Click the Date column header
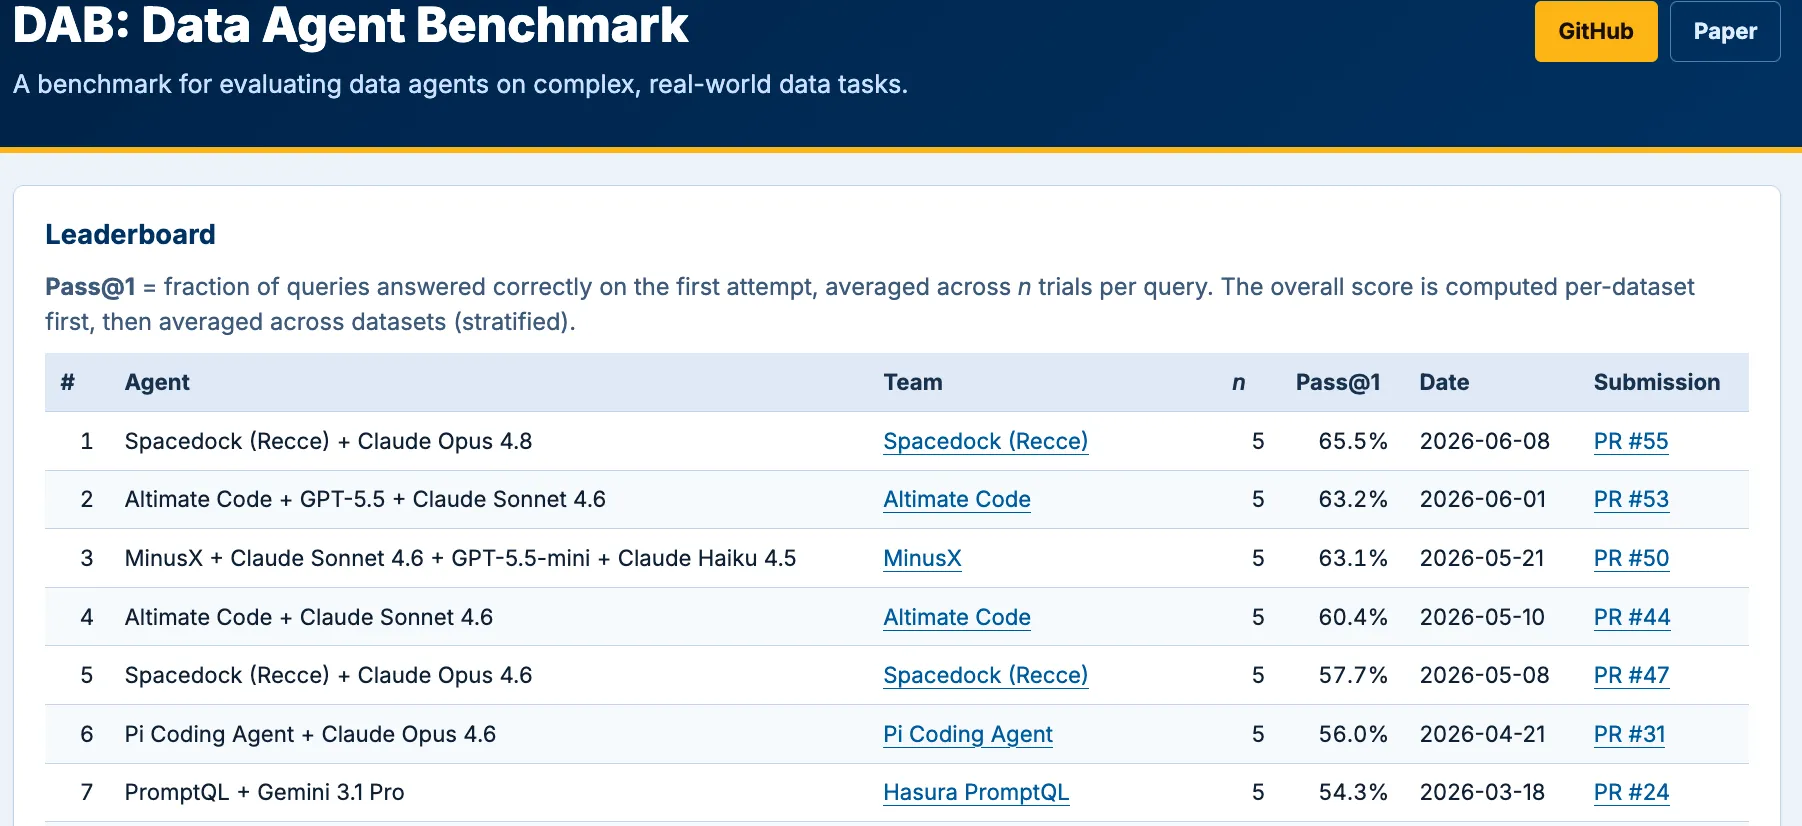Screen dimensions: 1802x826 pyautogui.click(x=1444, y=382)
